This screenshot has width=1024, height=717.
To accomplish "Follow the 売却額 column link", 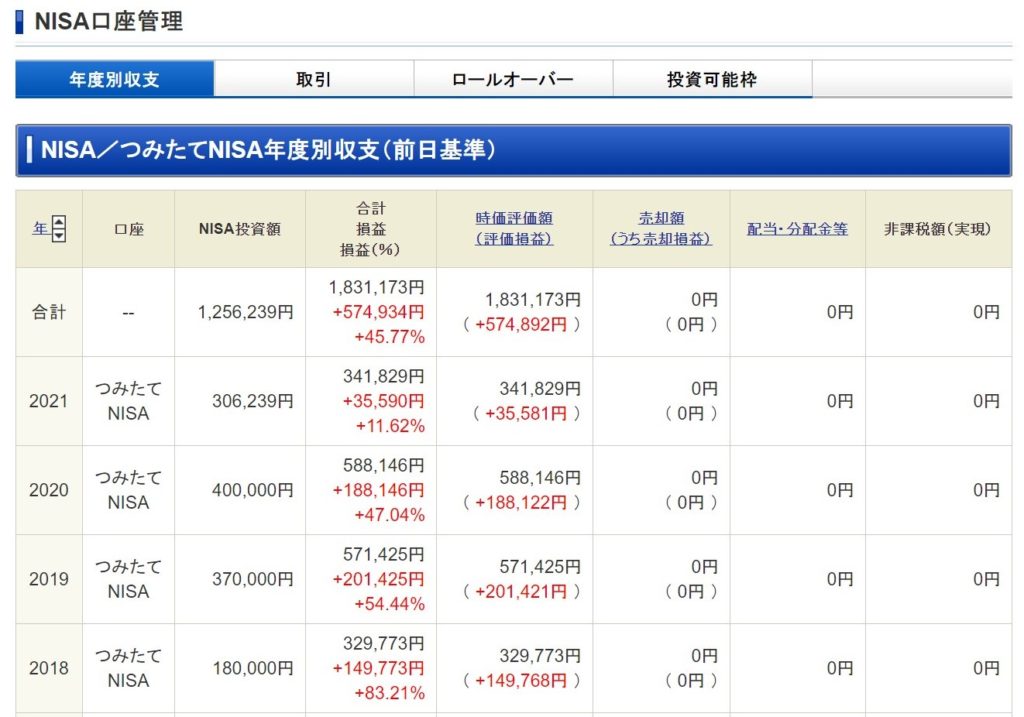I will click(x=661, y=218).
